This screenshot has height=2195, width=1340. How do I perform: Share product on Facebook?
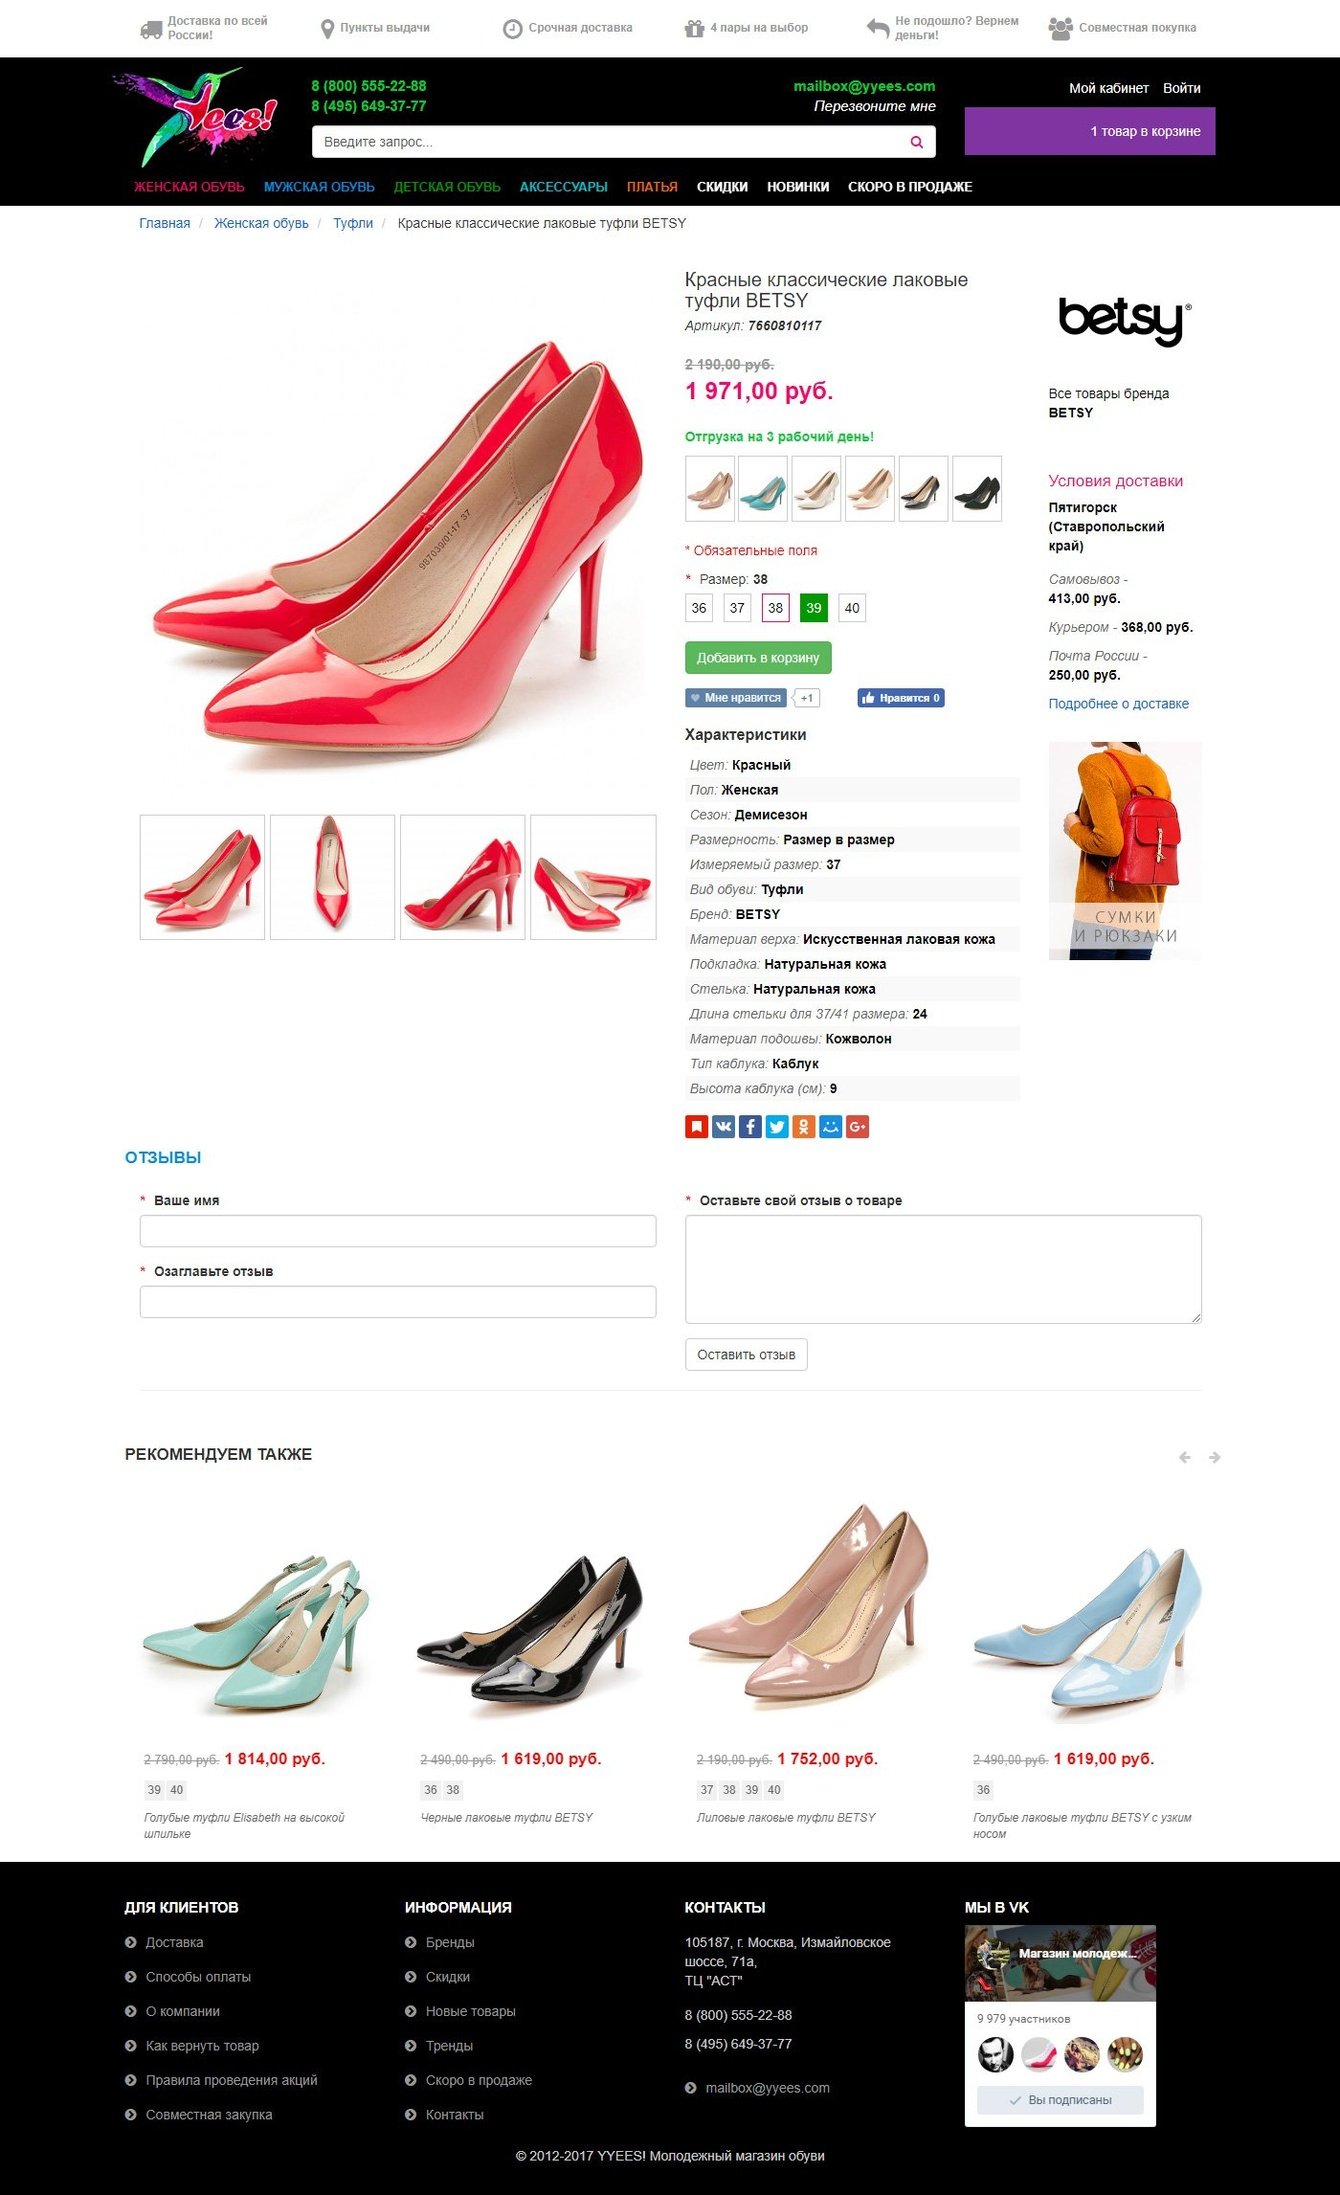tap(750, 1127)
